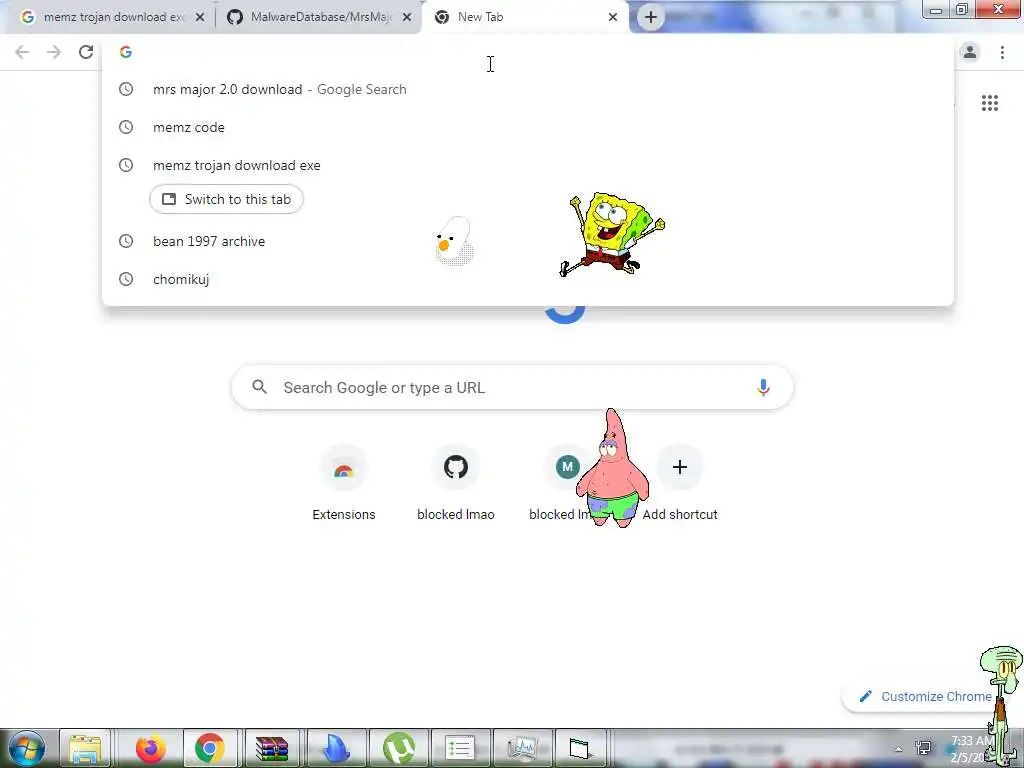This screenshot has height=768, width=1024.
Task: Choose the 'memz trojan download exe' suggestion
Action: point(528,165)
